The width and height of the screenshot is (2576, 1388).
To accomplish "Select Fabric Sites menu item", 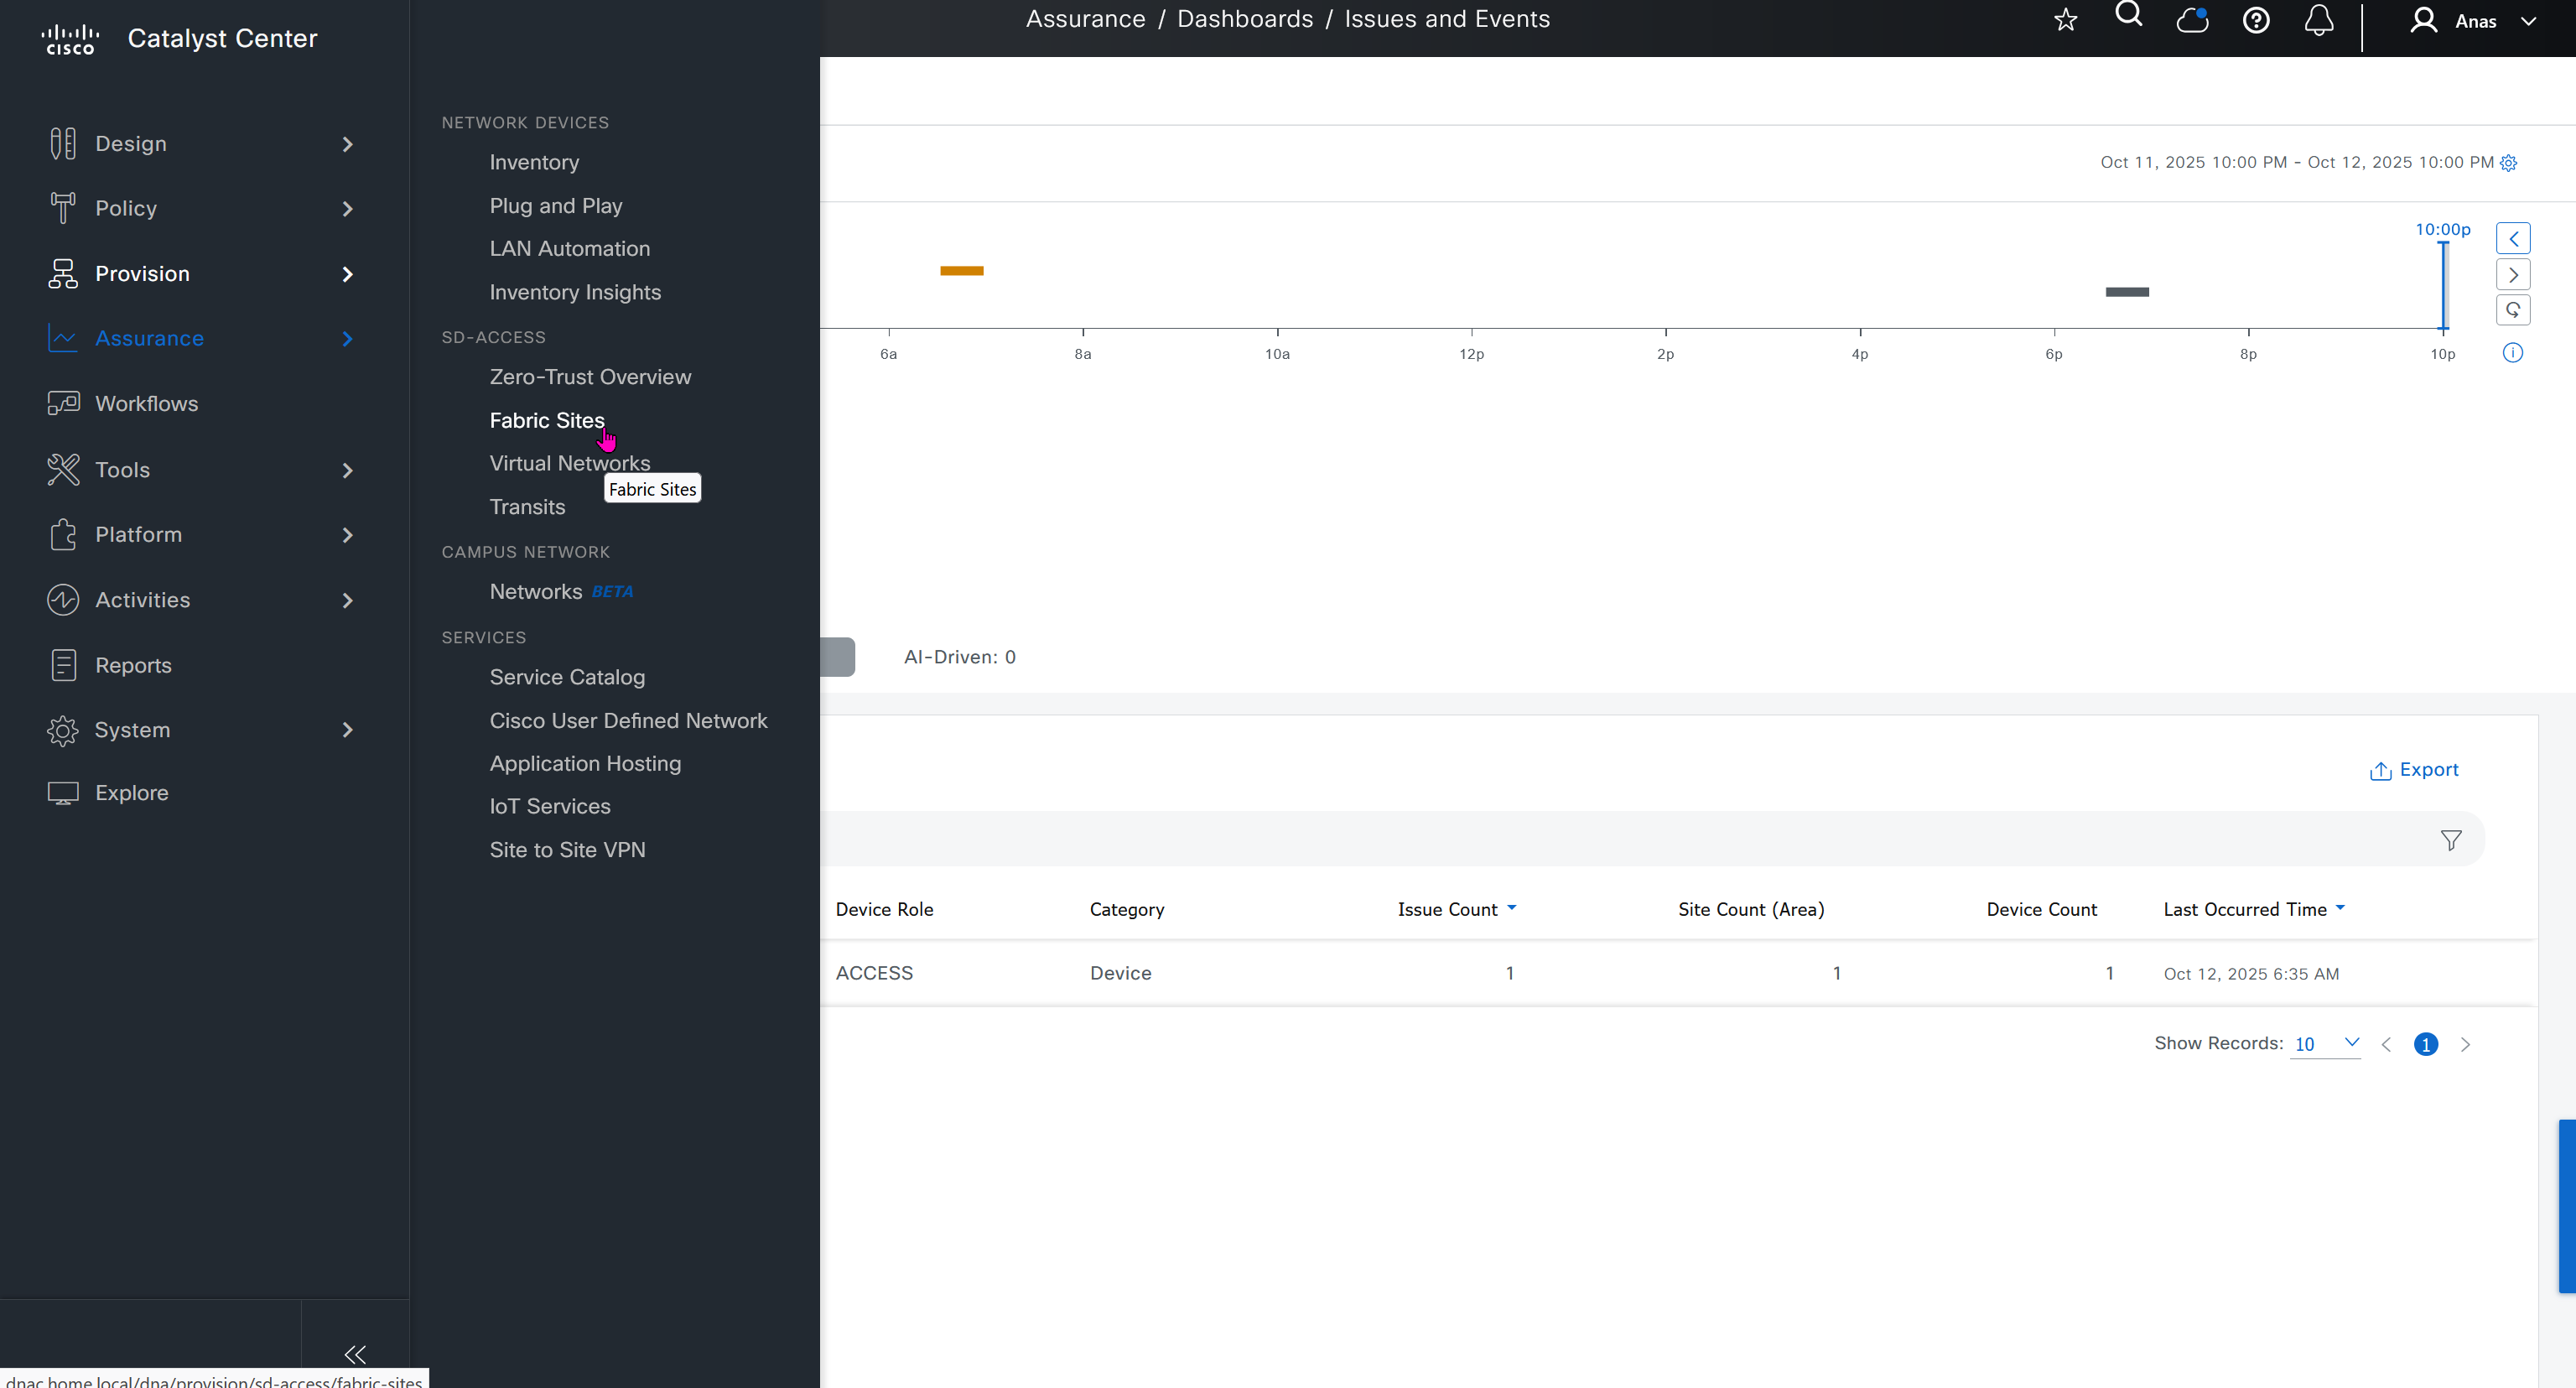I will pyautogui.click(x=546, y=420).
